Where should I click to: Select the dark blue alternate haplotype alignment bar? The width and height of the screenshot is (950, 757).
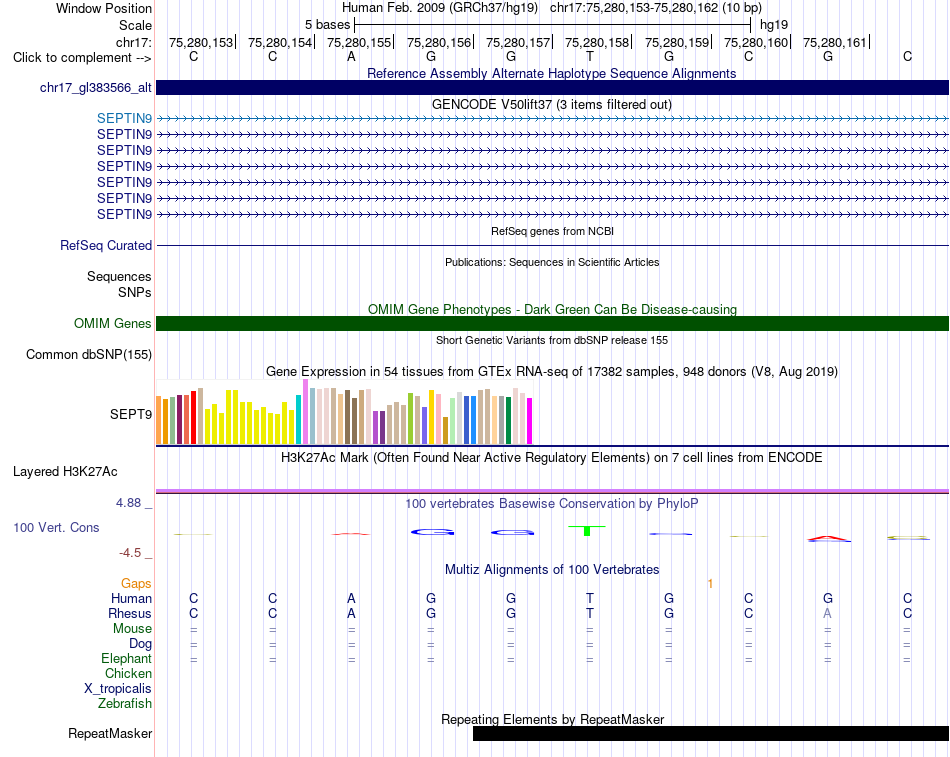[x=552, y=88]
